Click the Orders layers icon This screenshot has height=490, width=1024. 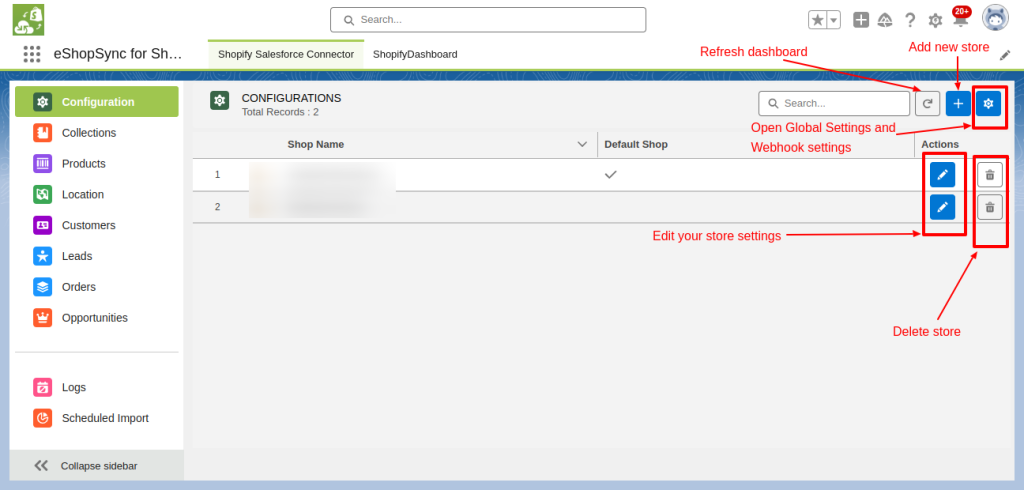42,287
